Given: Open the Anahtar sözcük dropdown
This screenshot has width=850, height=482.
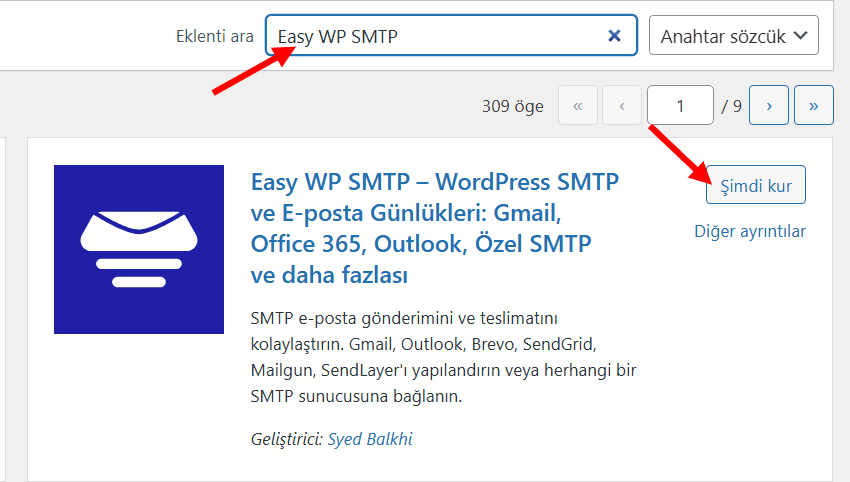Looking at the screenshot, I should [x=733, y=35].
